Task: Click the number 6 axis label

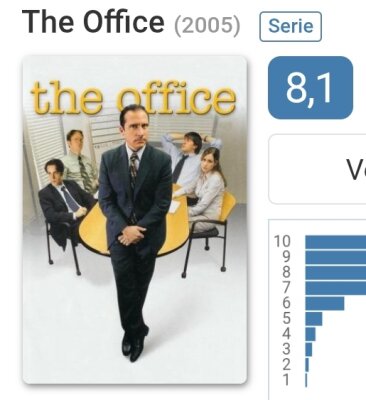Action: click(x=286, y=303)
